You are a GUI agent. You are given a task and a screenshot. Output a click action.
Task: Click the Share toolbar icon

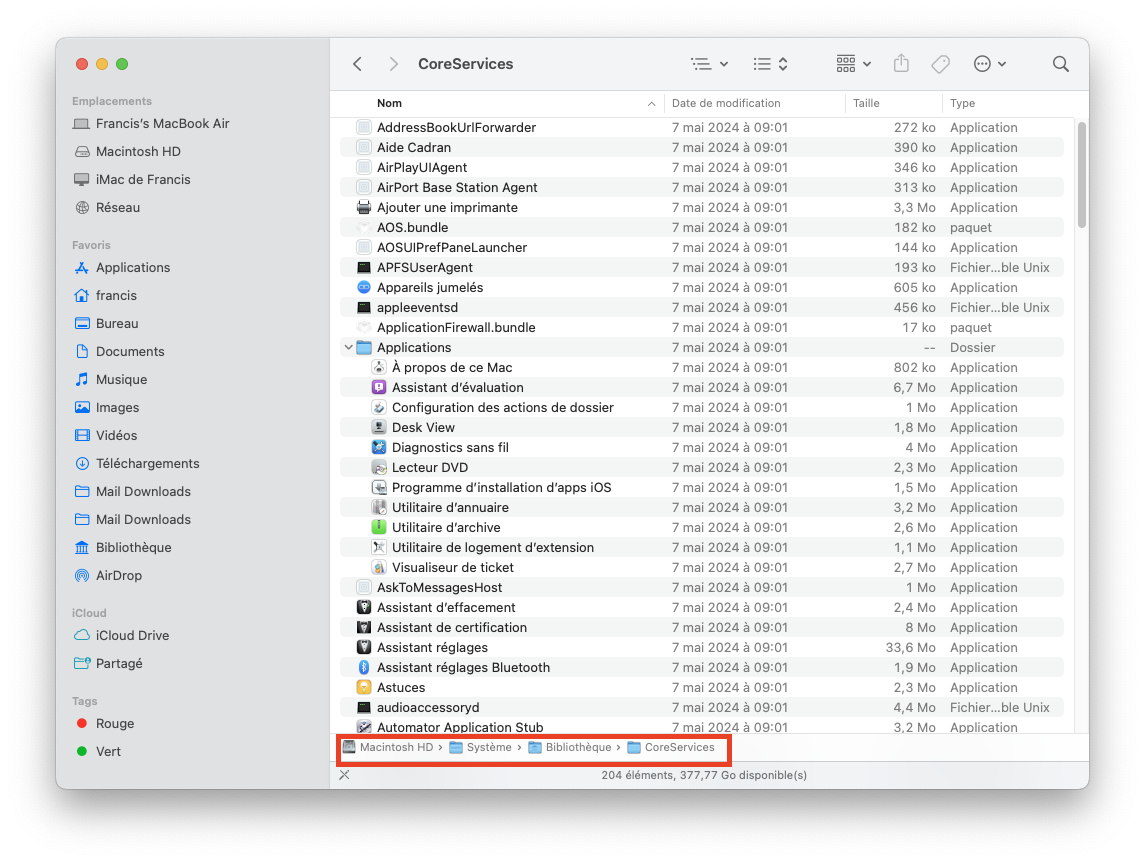(901, 64)
